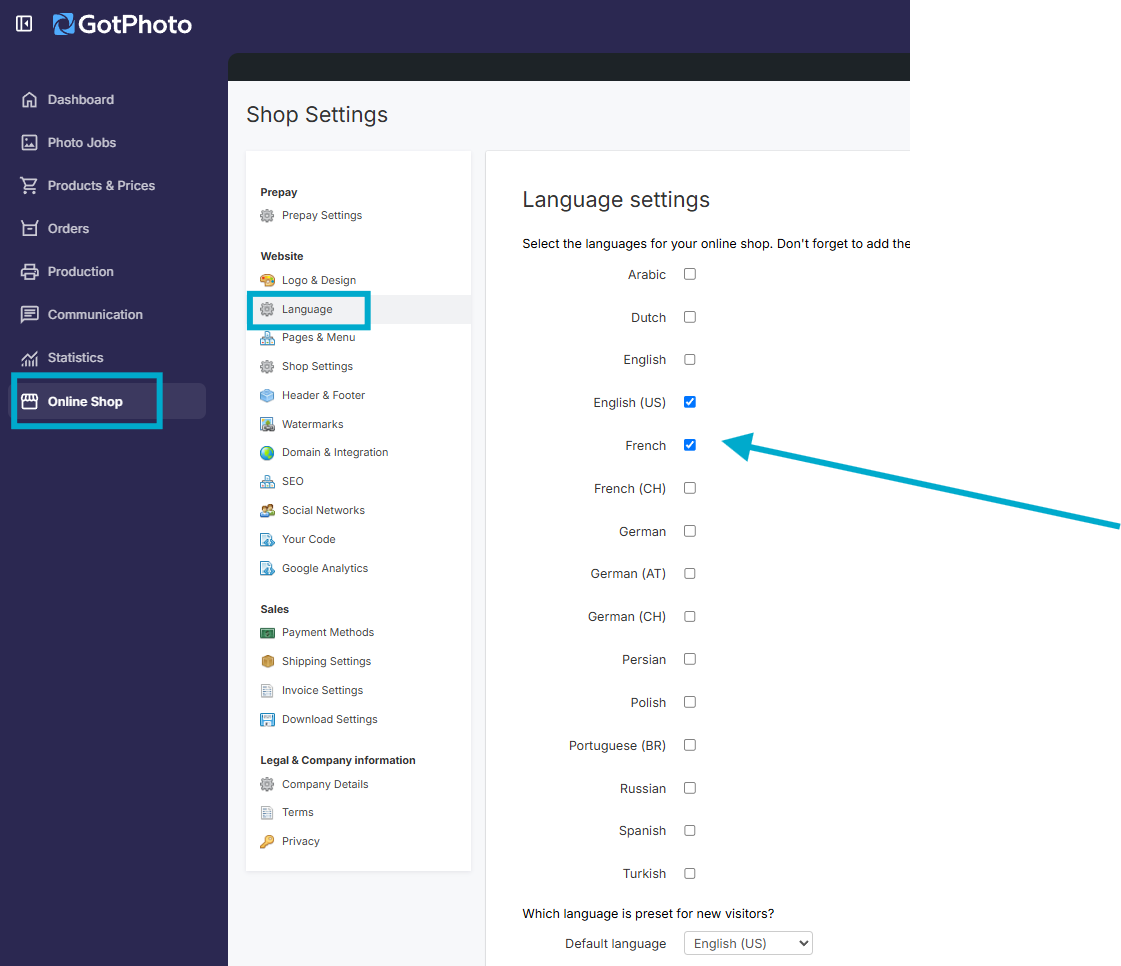The width and height of the screenshot is (1121, 966).
Task: Open Communication in the sidebar
Action: [x=95, y=315]
